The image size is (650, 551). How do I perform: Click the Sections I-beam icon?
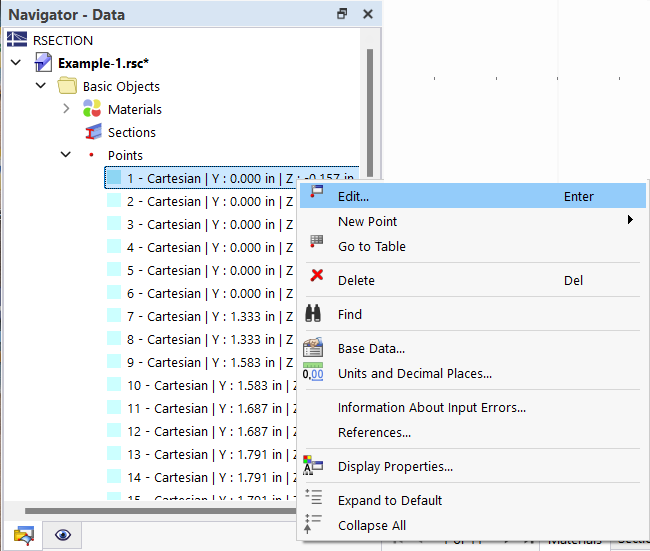coord(93,132)
